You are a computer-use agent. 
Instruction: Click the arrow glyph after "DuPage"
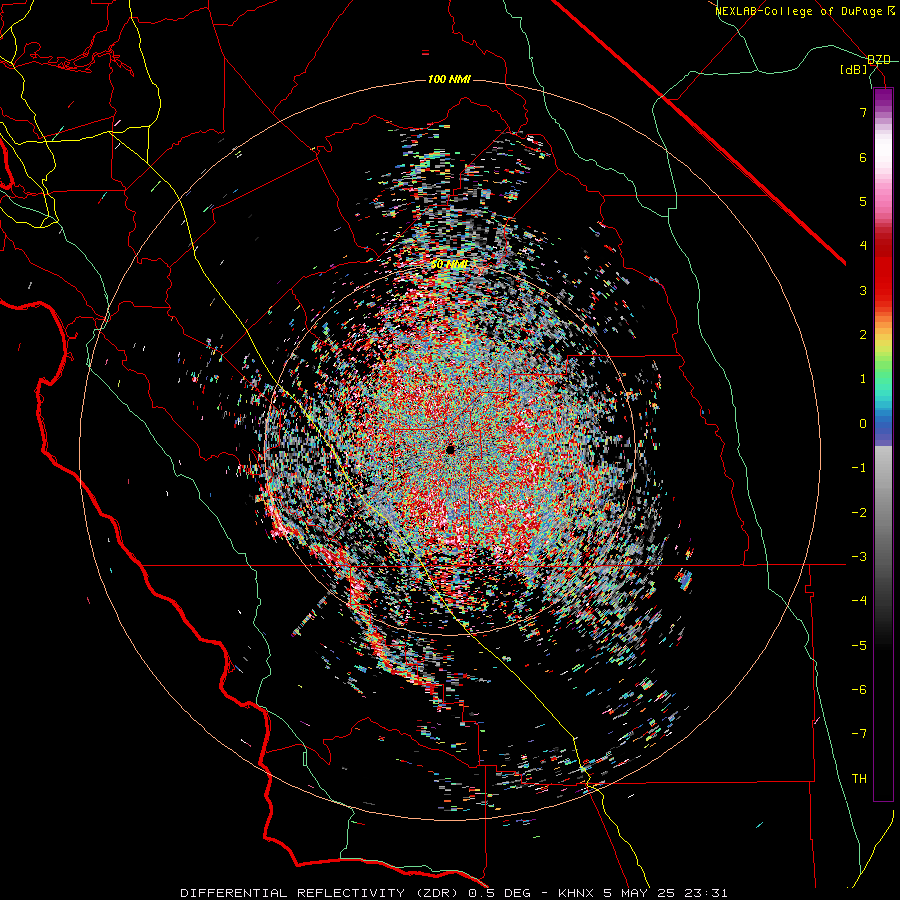pyautogui.click(x=891, y=11)
